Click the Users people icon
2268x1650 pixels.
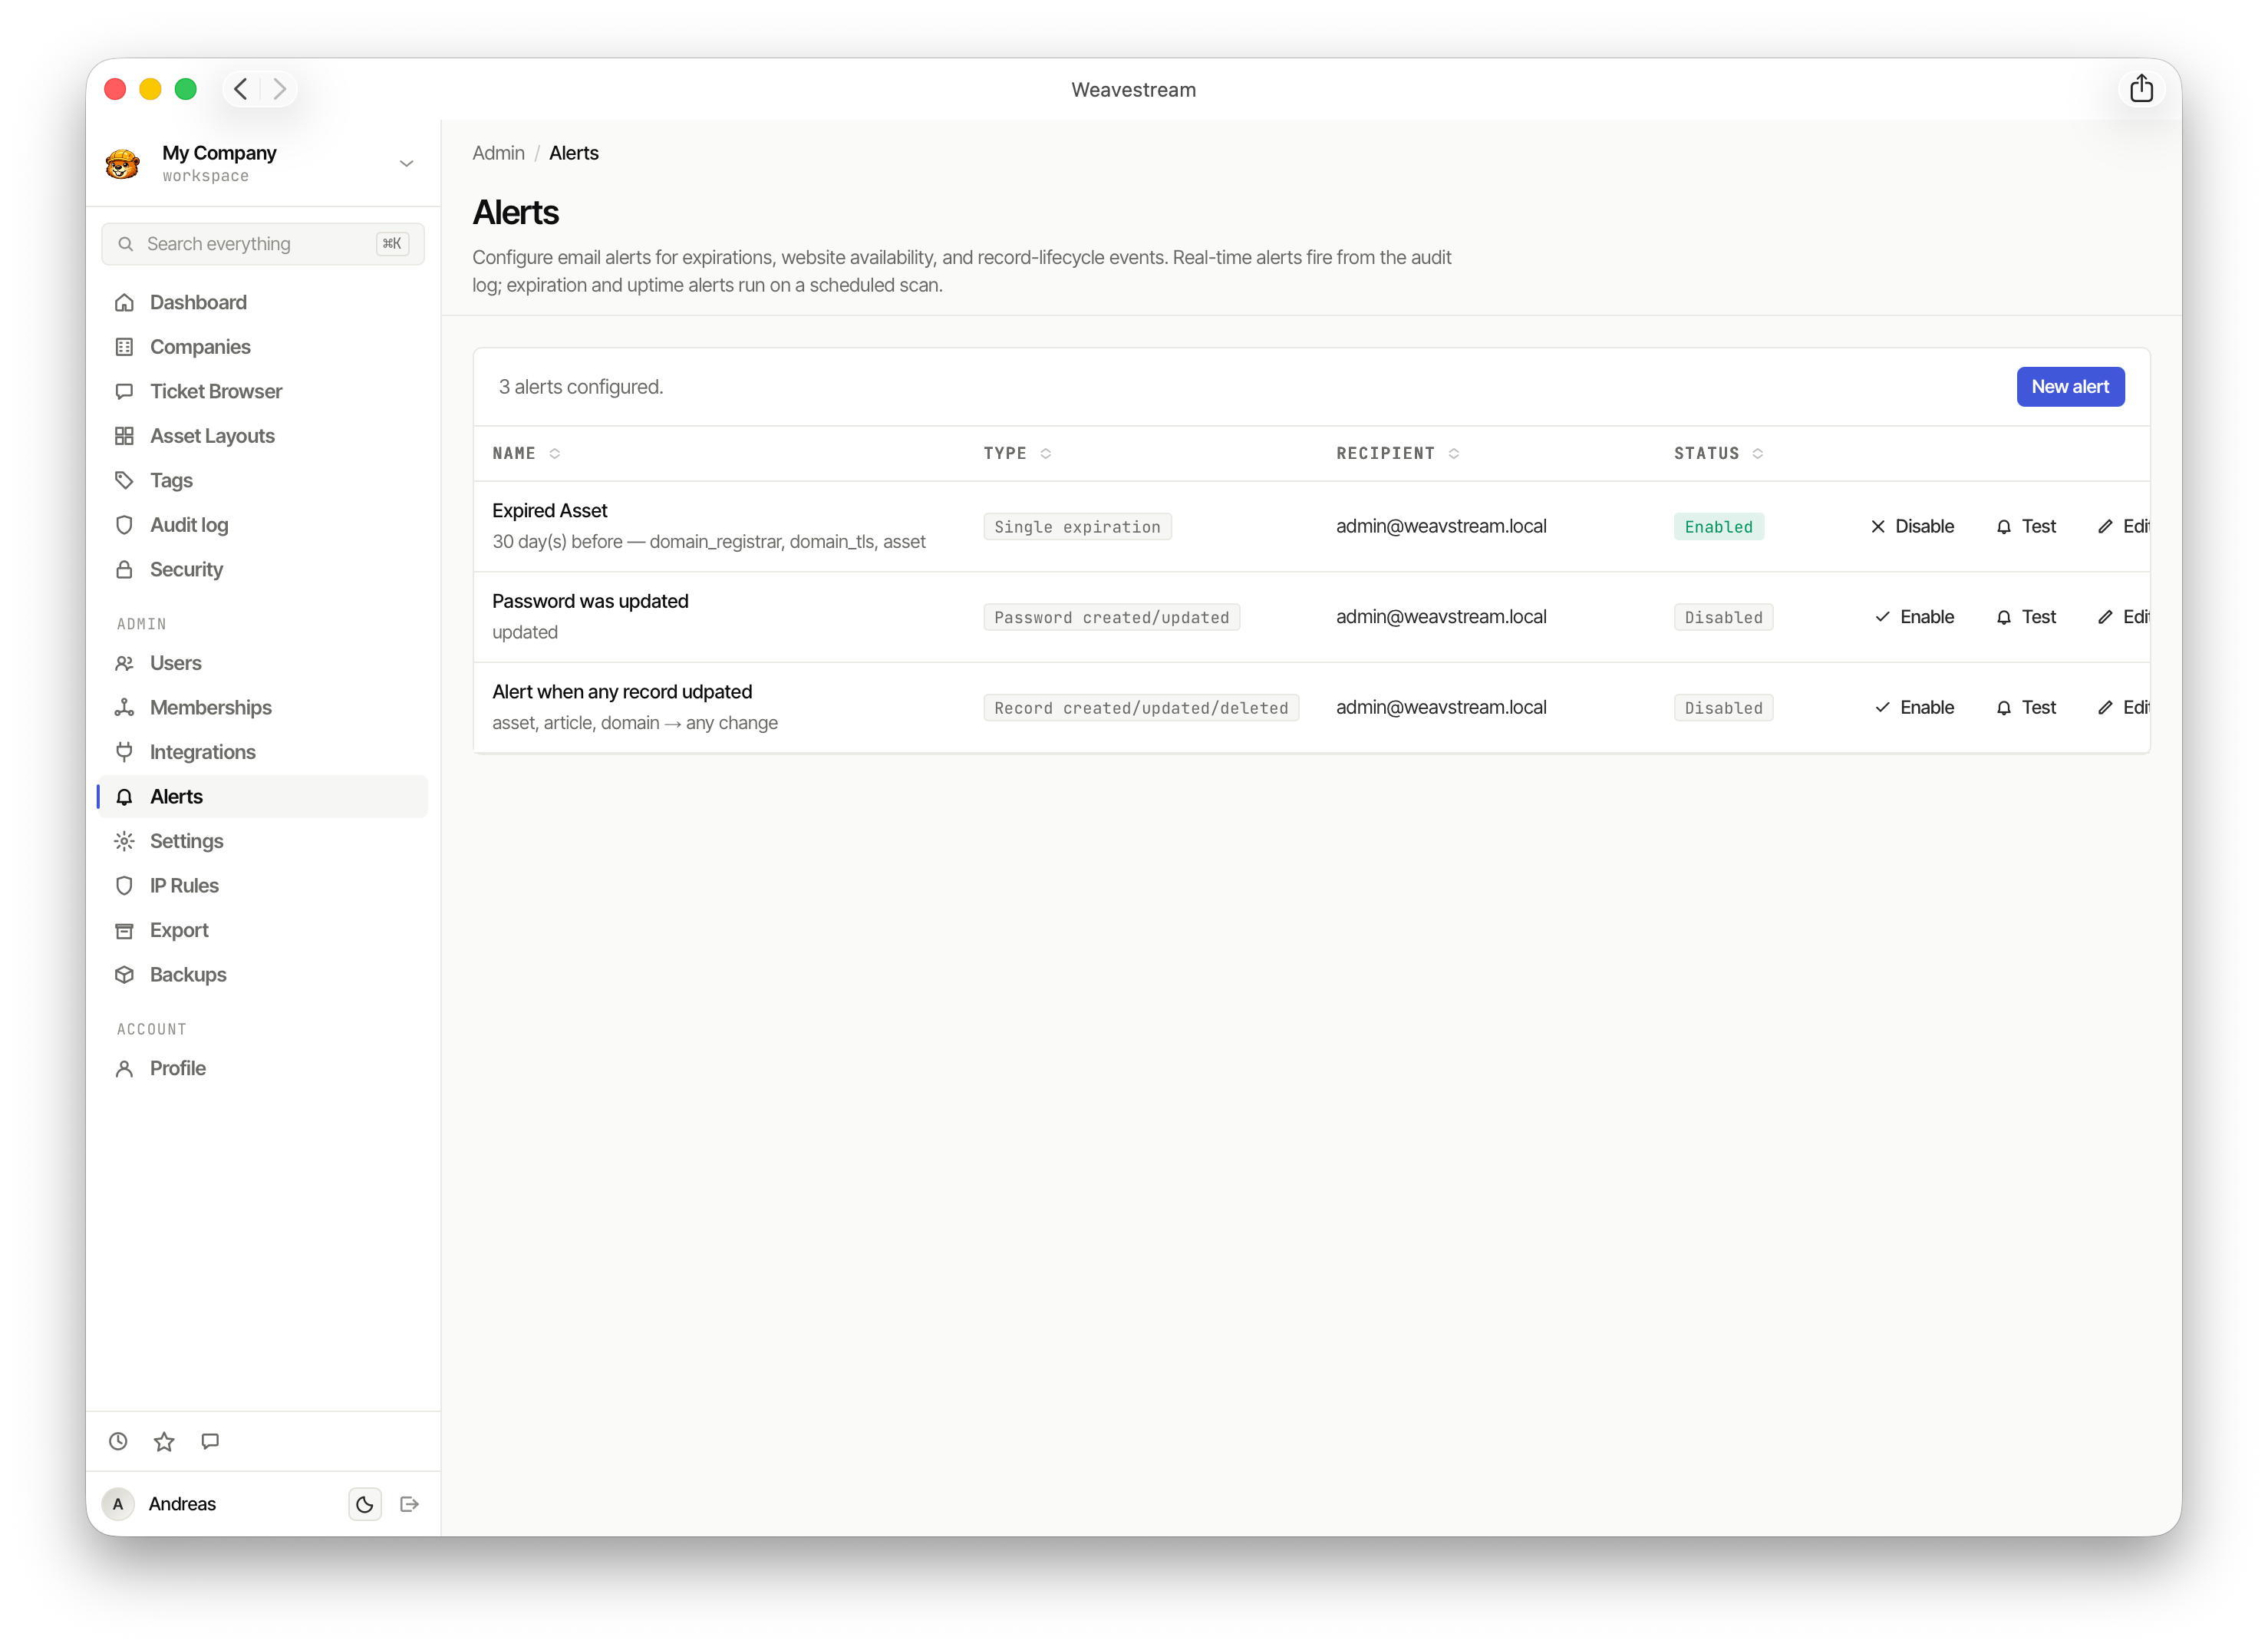[124, 663]
